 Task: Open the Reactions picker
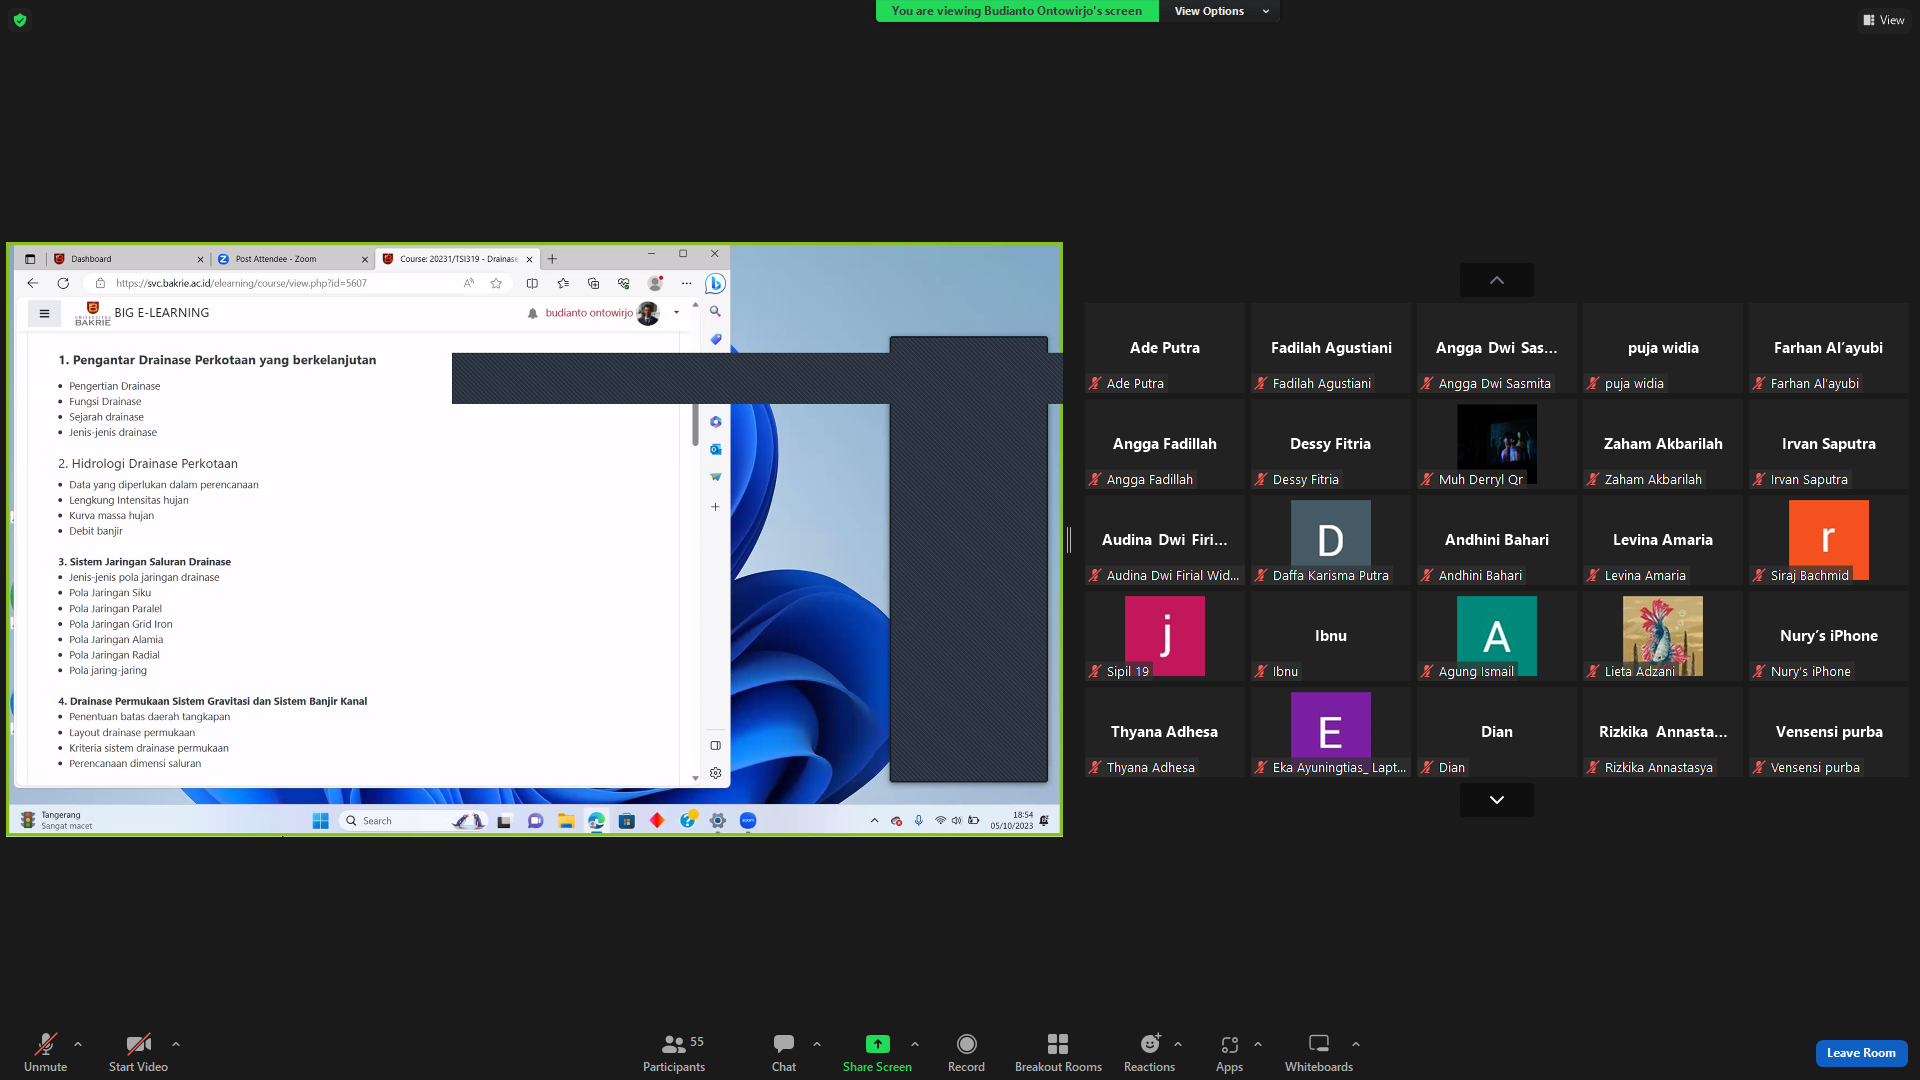(x=1149, y=1052)
